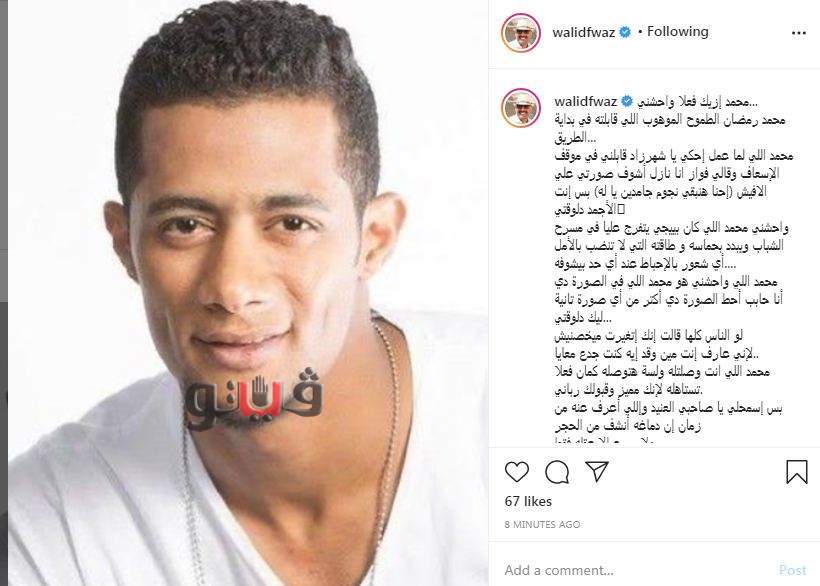The image size is (820, 586).
Task: Open the three-dot more options menu
Action: [x=799, y=33]
